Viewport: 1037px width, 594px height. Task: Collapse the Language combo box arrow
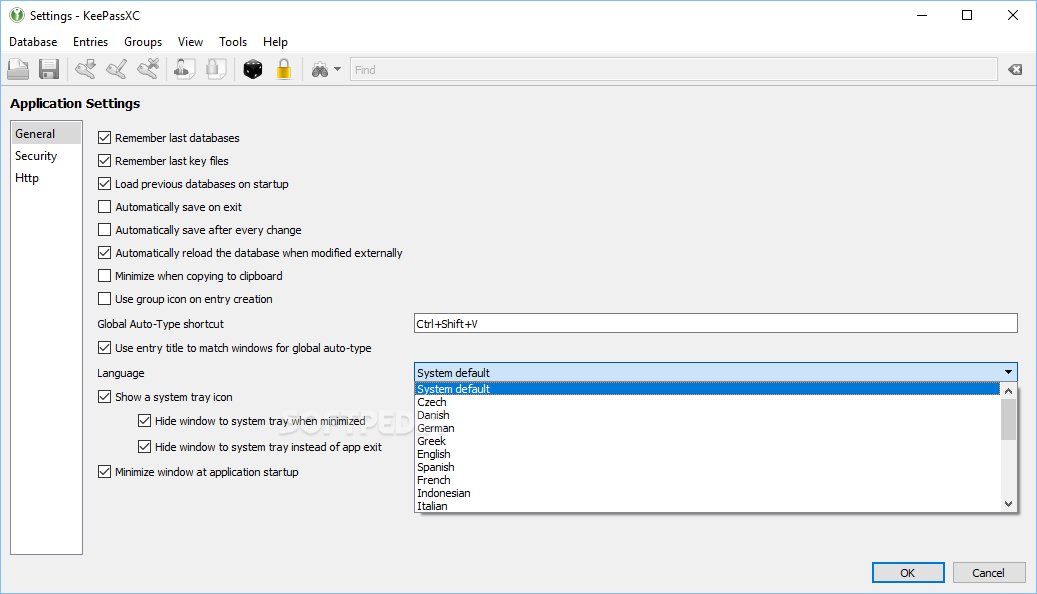coord(1008,372)
